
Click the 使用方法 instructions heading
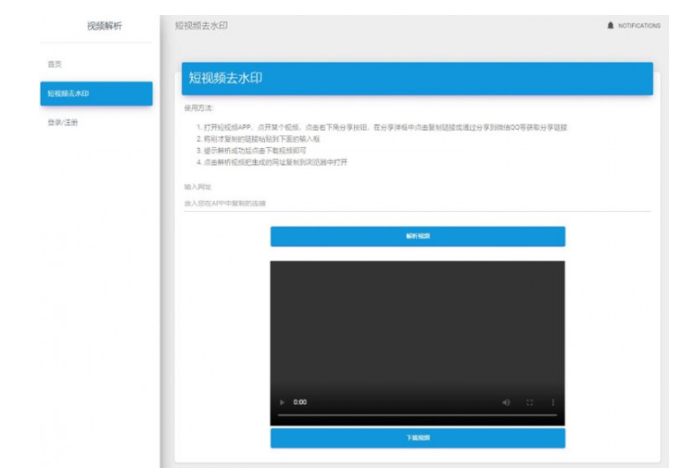[x=198, y=107]
